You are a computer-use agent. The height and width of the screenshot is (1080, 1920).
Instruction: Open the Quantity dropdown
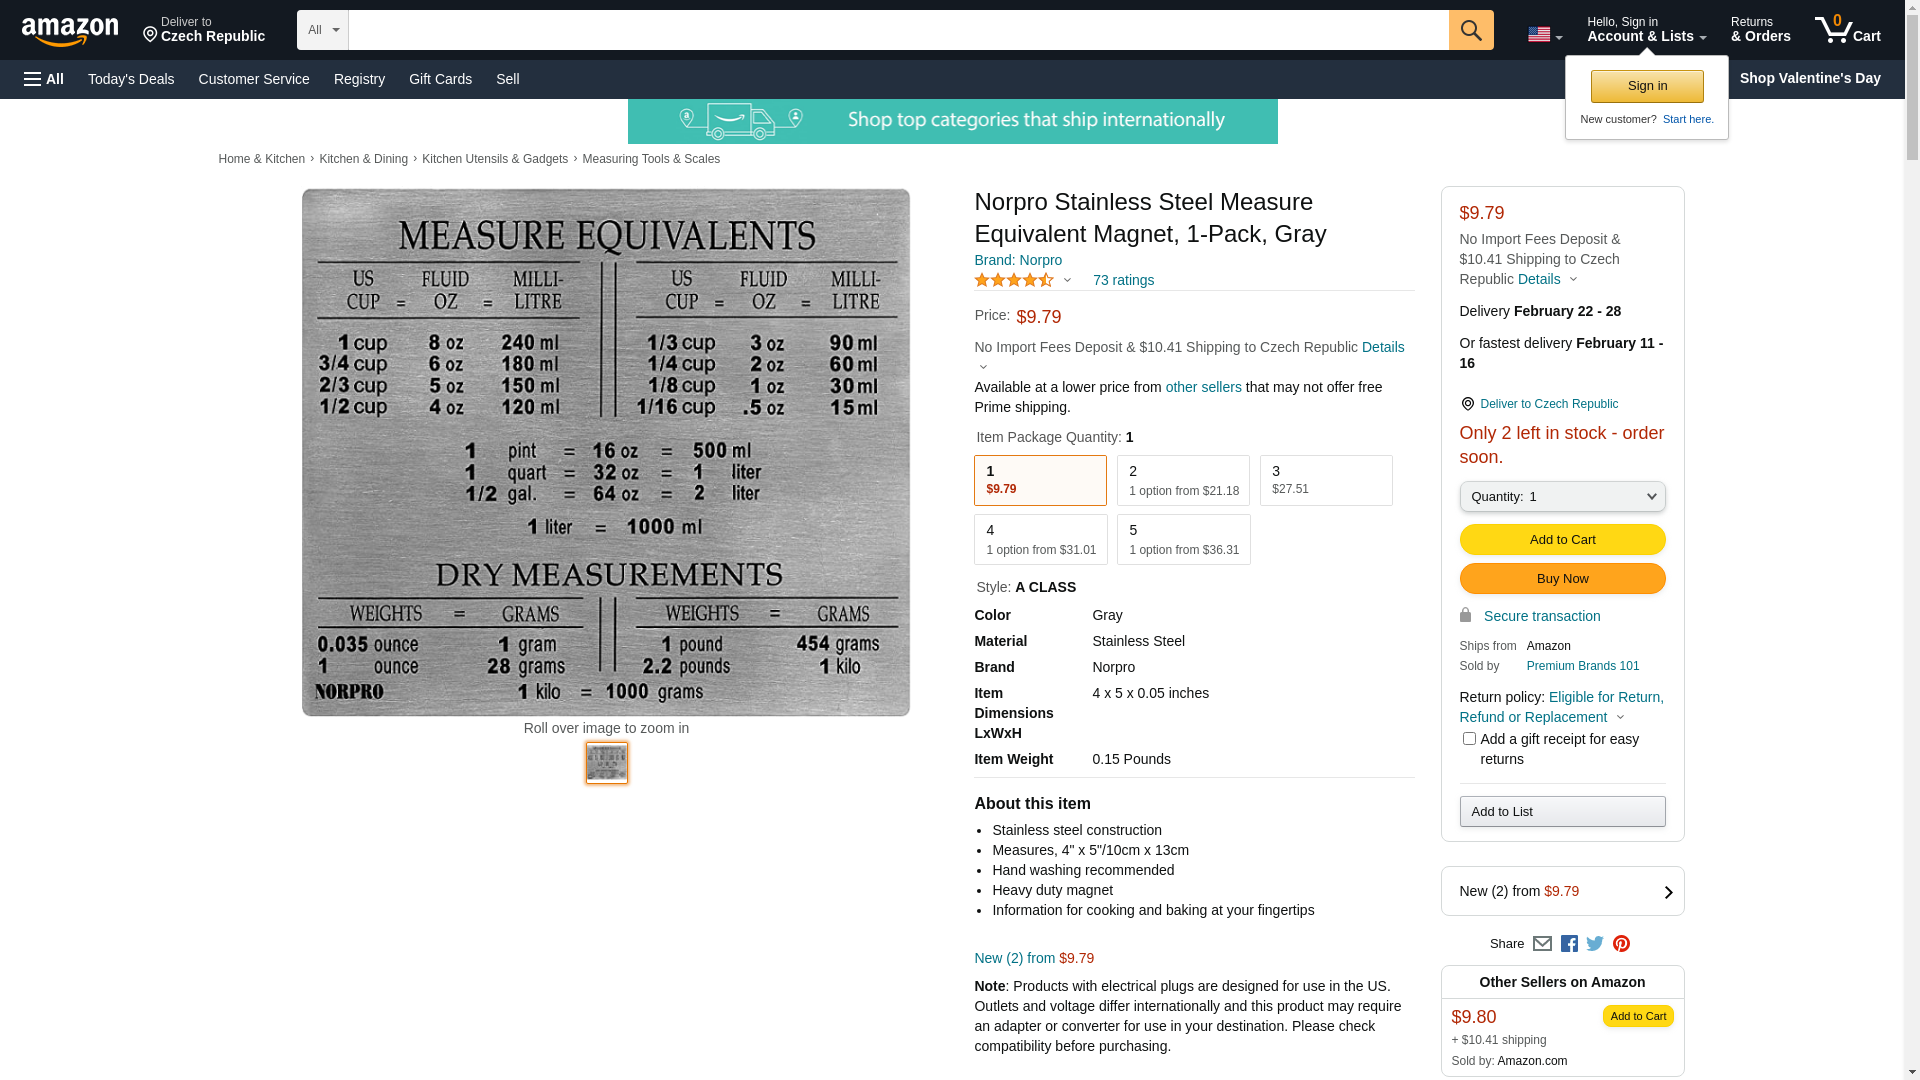click(x=1562, y=497)
